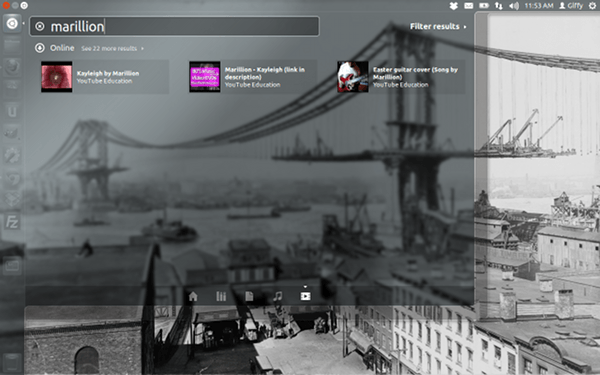
Task: Select Marillion - Kayleigh (link in description) title
Action: (x=265, y=73)
